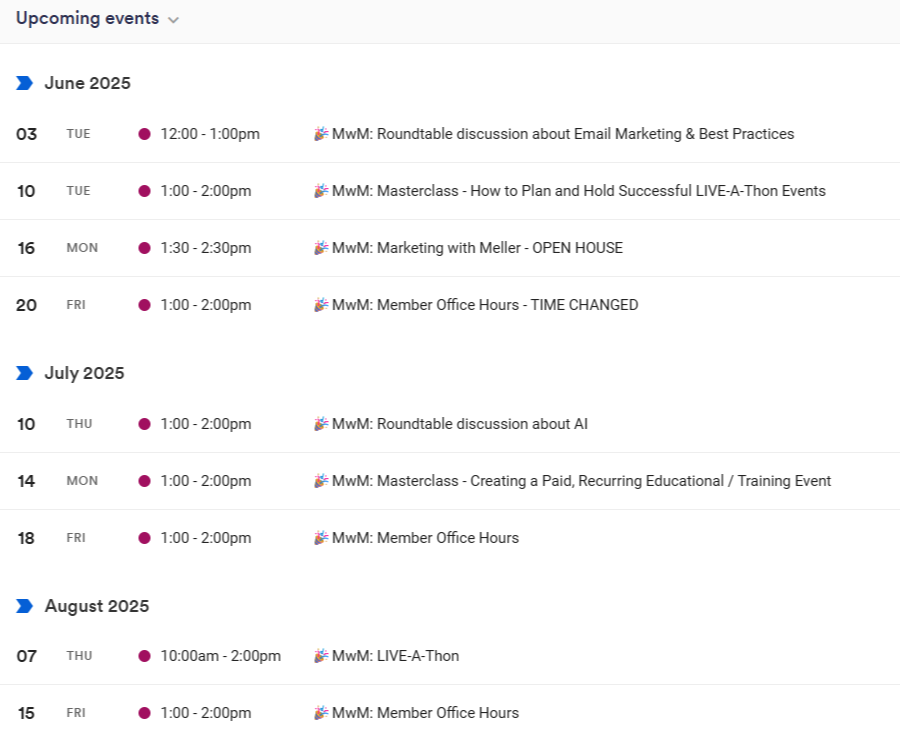Click party icon next to LIVE-A-Thon event
The image size is (901, 746).
point(321,656)
